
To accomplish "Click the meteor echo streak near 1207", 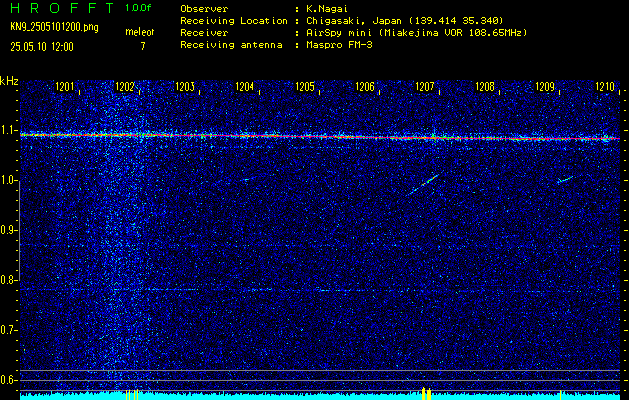I will (423, 184).
